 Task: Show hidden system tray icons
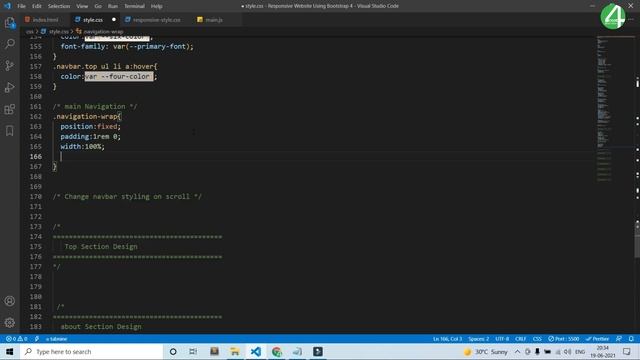click(x=517, y=351)
